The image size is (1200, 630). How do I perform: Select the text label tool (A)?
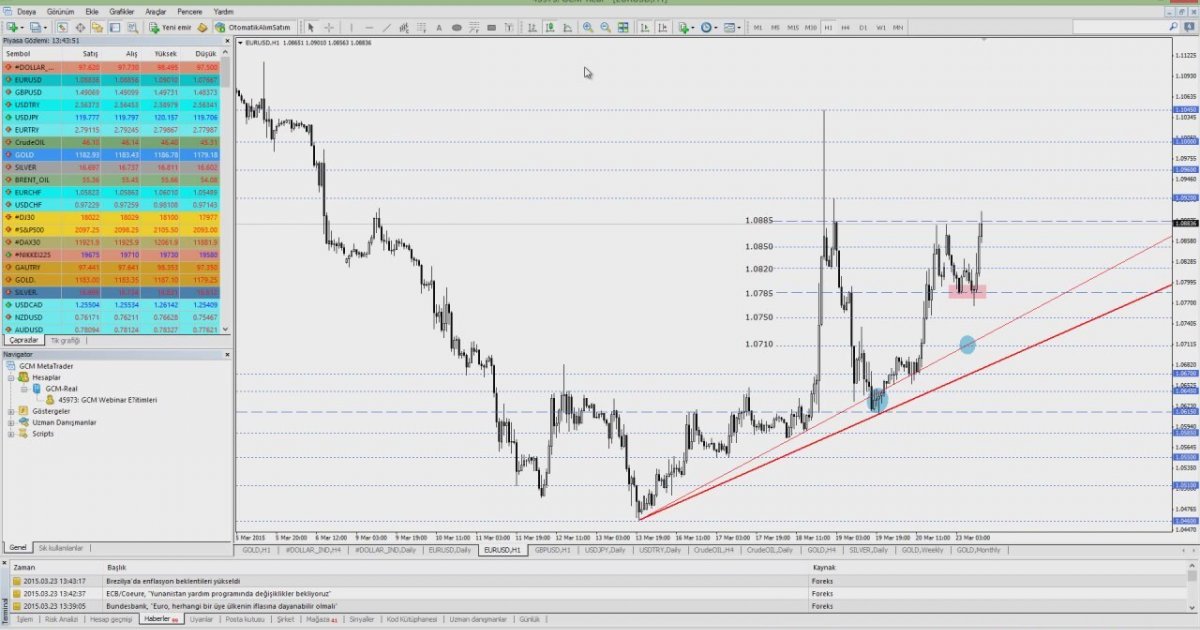[x=439, y=28]
